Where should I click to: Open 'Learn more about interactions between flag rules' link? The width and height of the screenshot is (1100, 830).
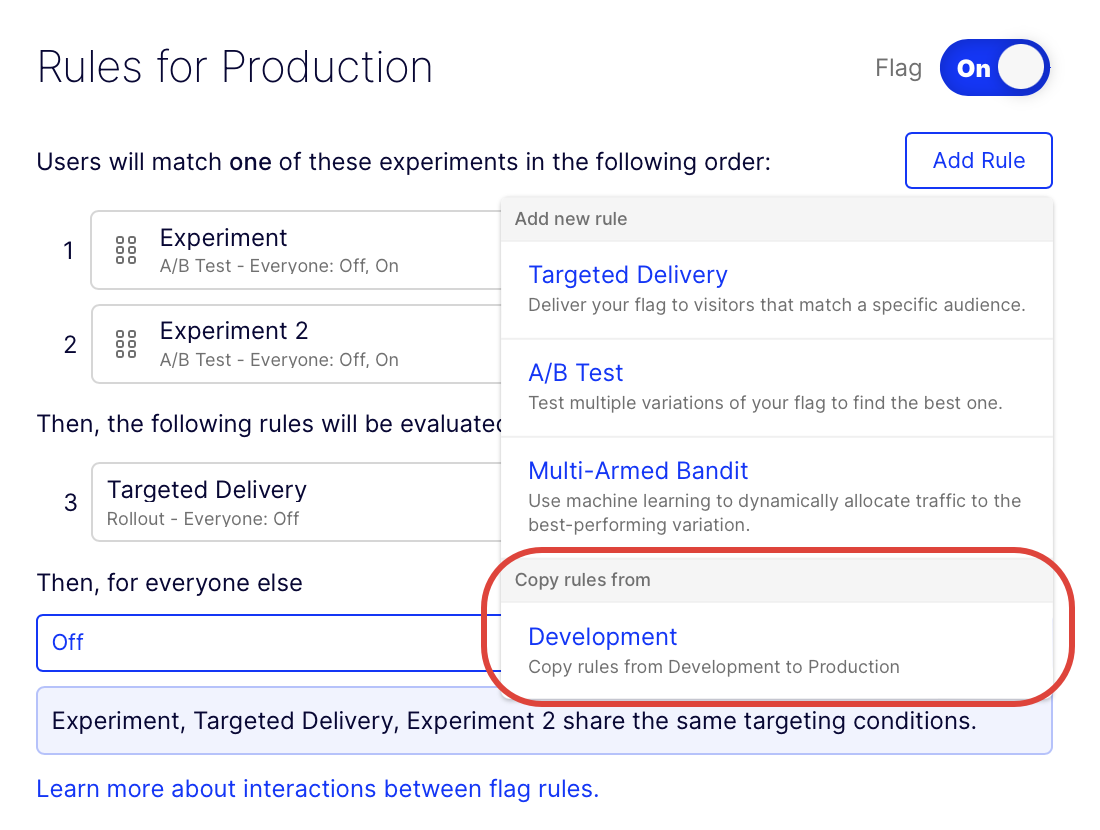317,789
